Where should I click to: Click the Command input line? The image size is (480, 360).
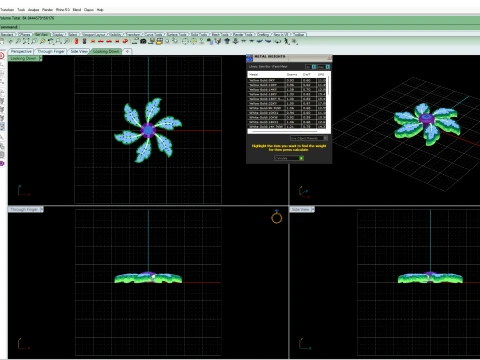pos(240,27)
